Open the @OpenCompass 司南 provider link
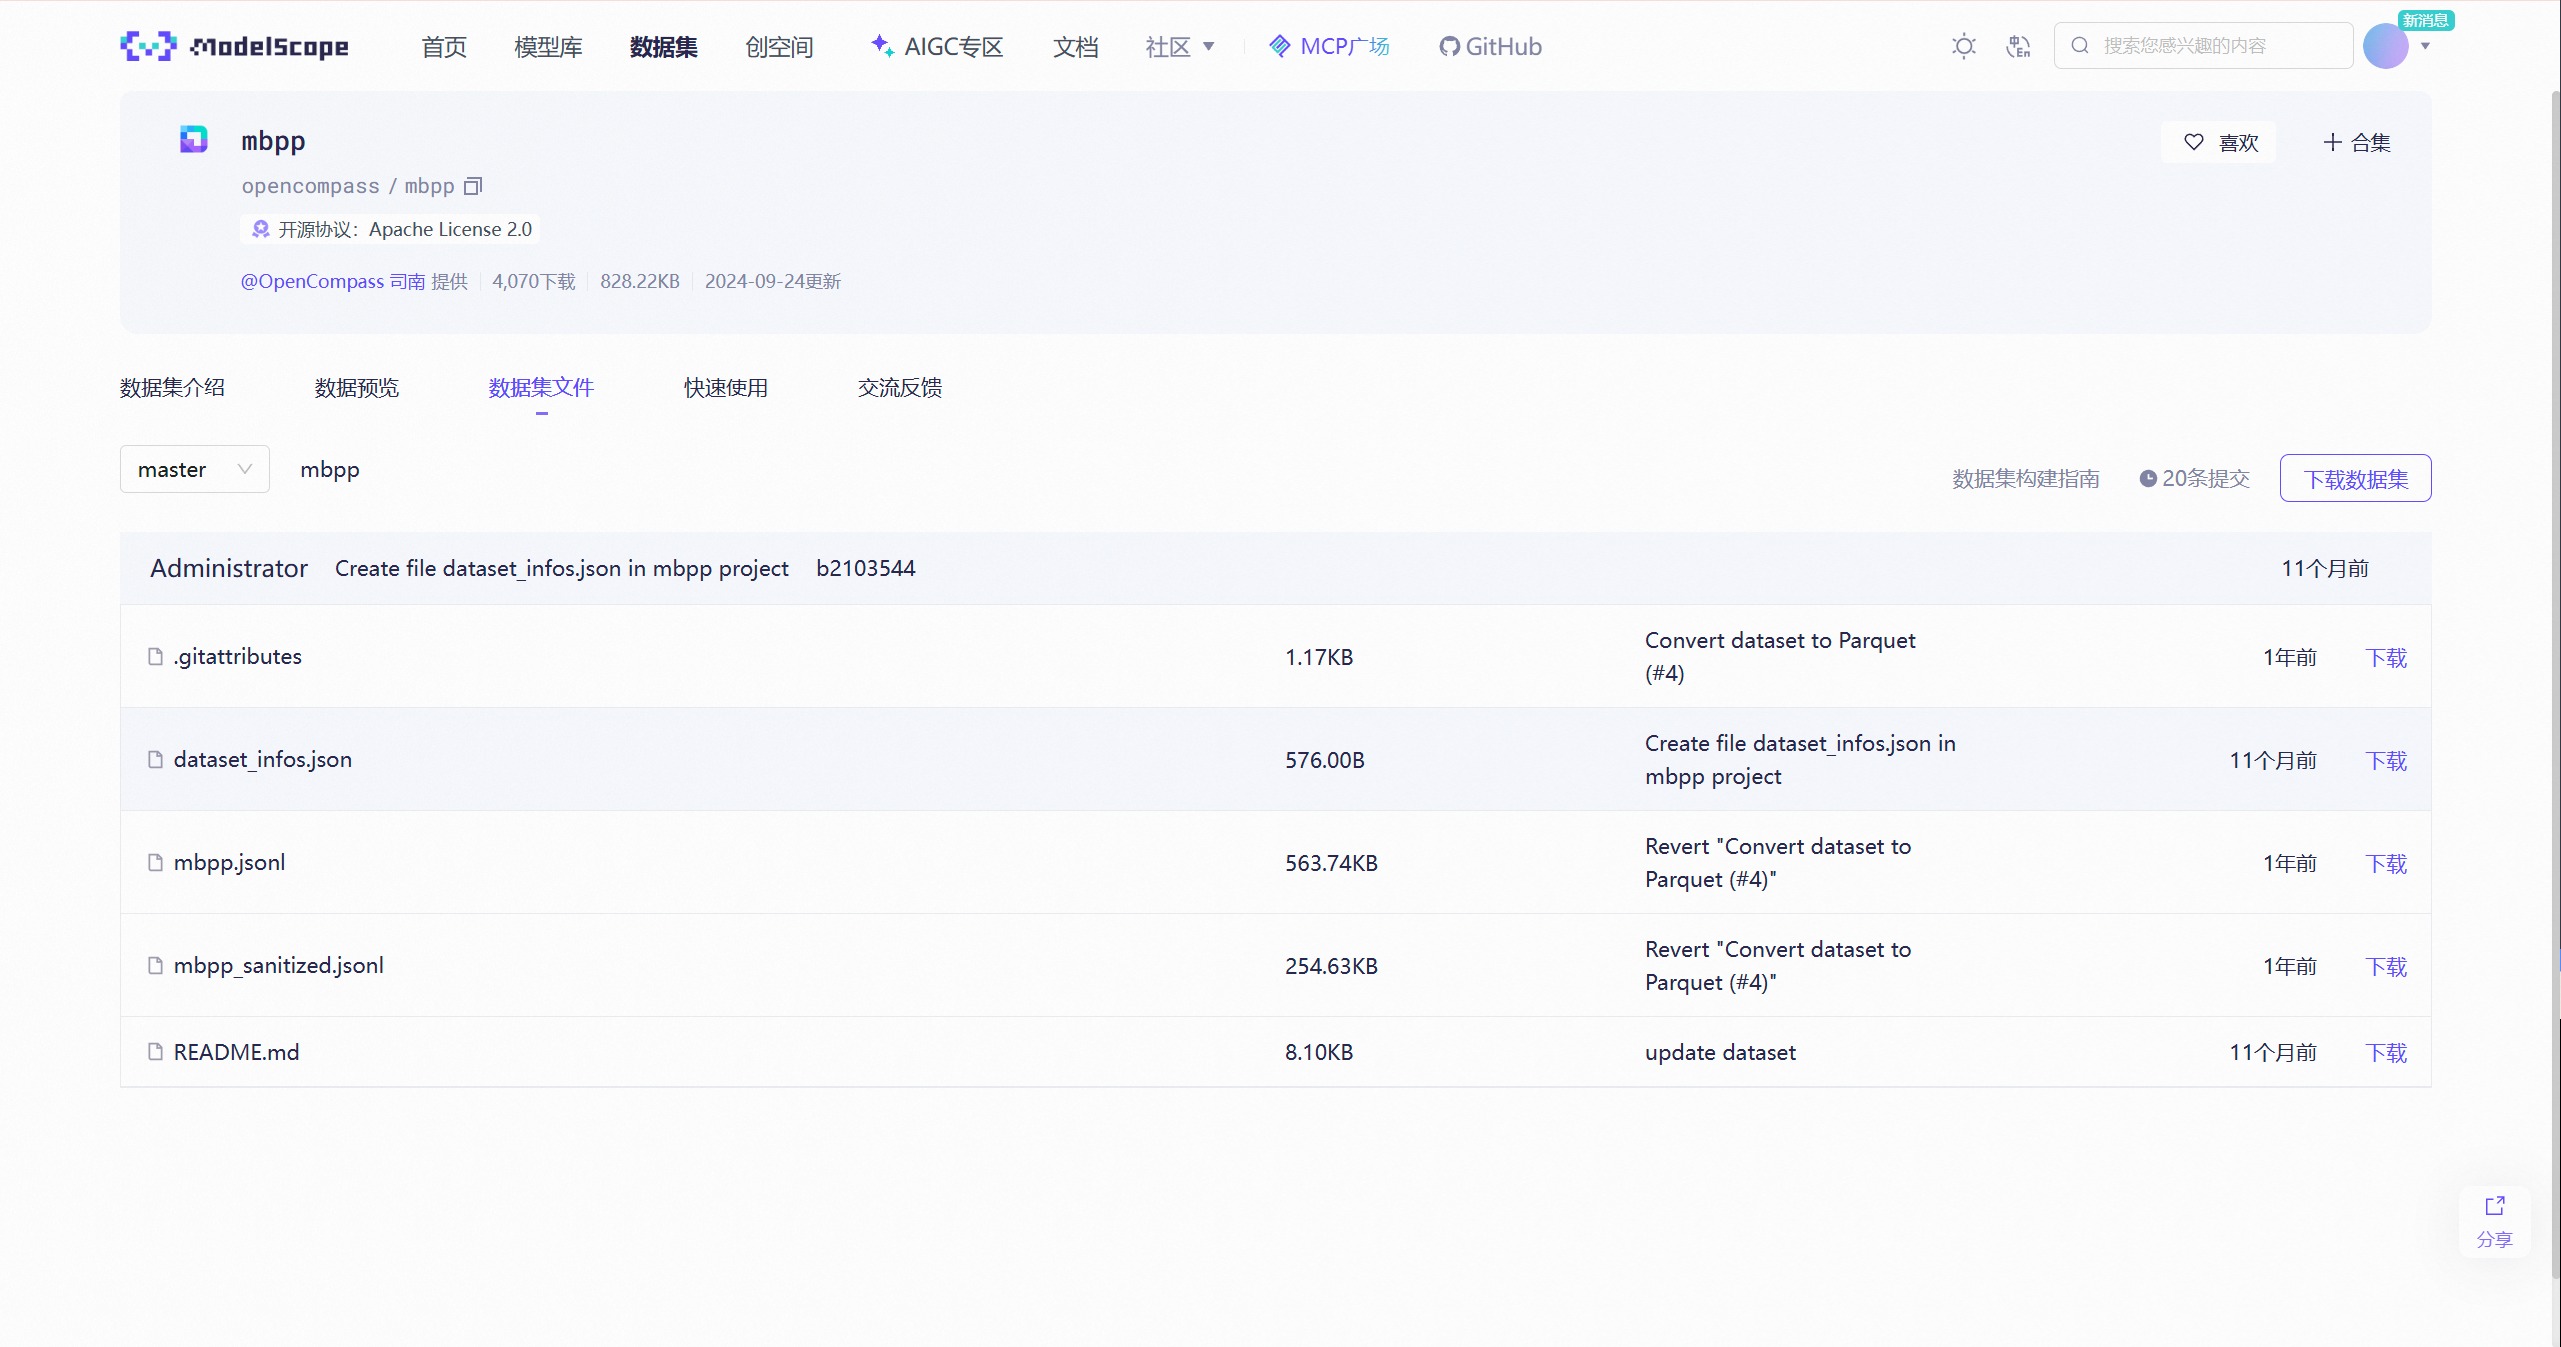 333,281
